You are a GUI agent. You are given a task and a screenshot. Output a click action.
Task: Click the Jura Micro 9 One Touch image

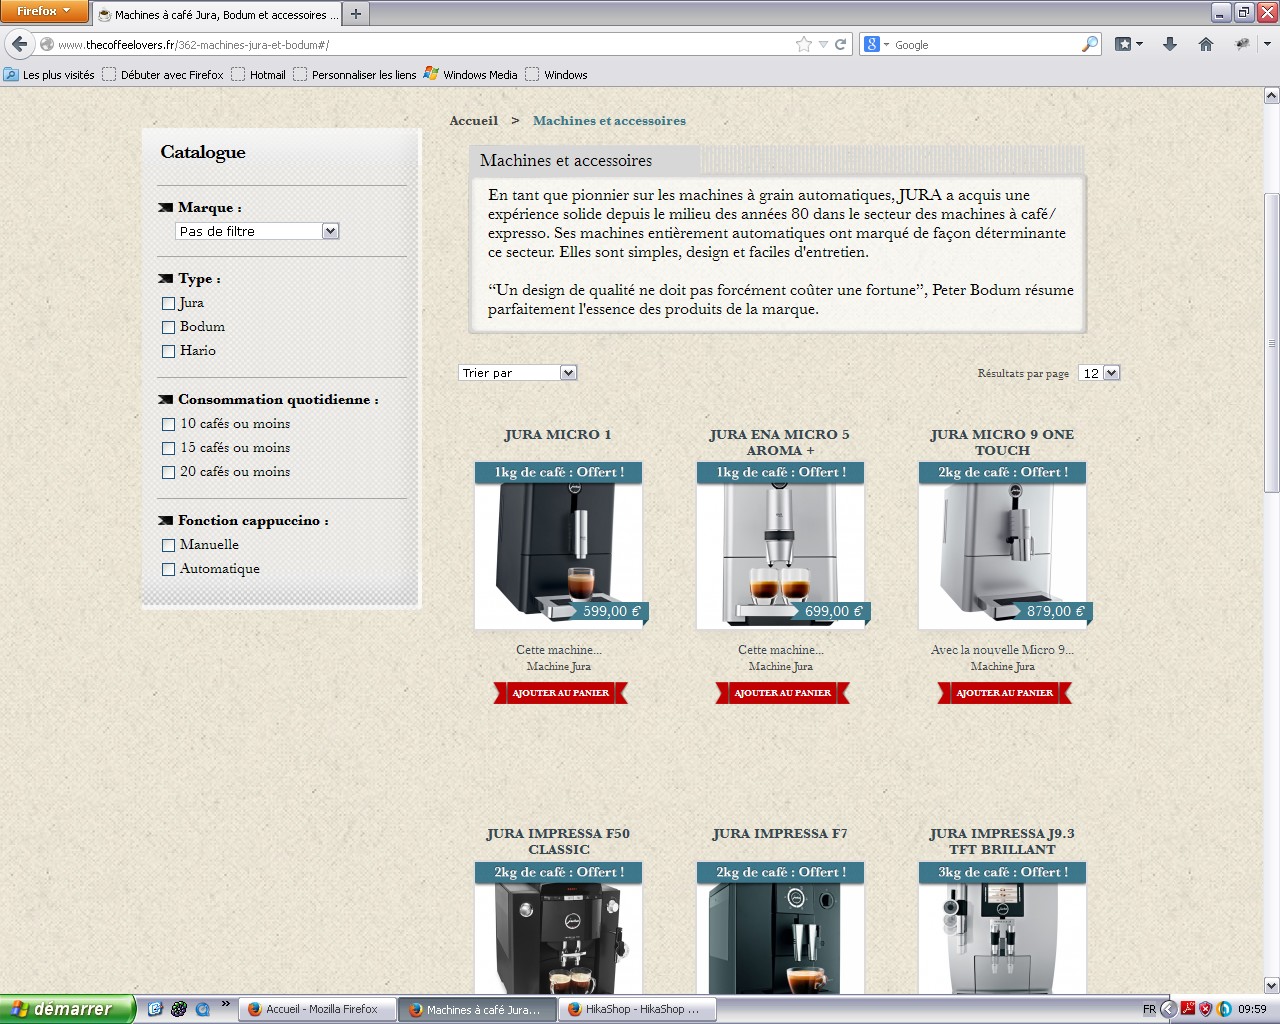click(x=1002, y=547)
